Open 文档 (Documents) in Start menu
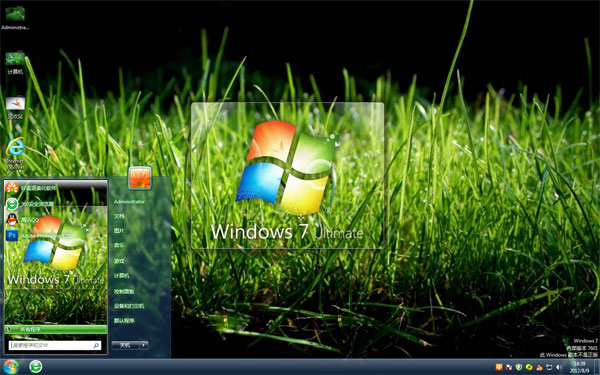This screenshot has height=375, width=600. 119,216
